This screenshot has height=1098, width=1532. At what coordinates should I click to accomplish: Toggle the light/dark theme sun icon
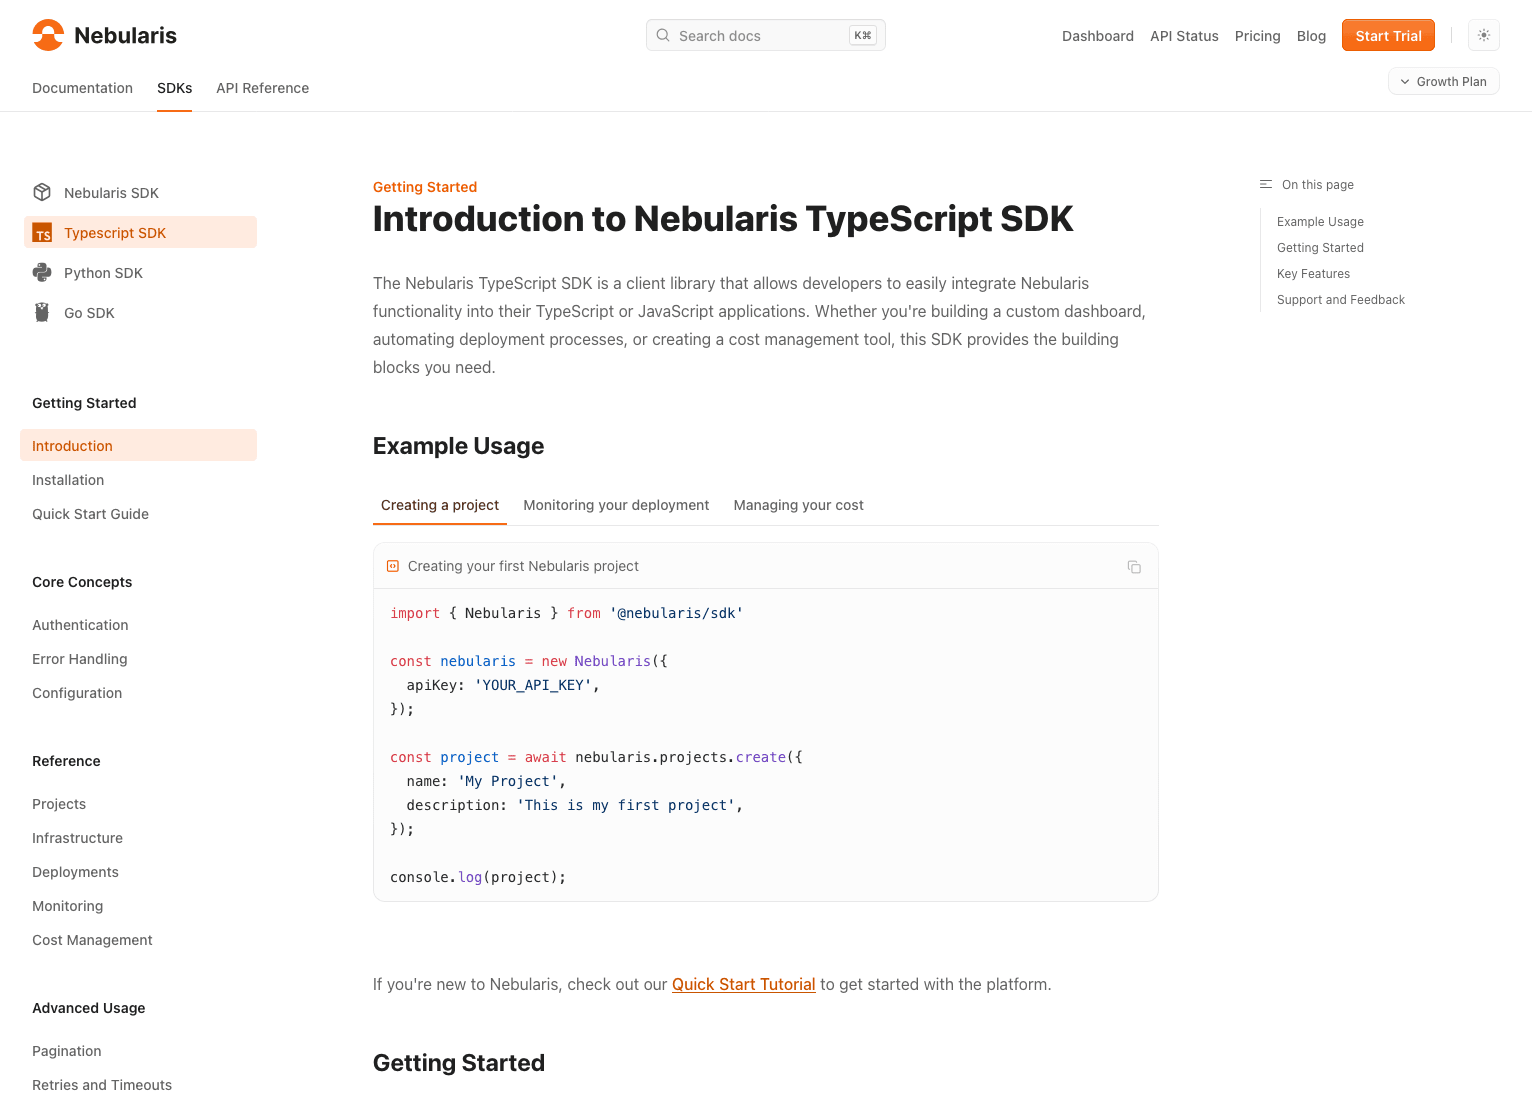coord(1484,35)
